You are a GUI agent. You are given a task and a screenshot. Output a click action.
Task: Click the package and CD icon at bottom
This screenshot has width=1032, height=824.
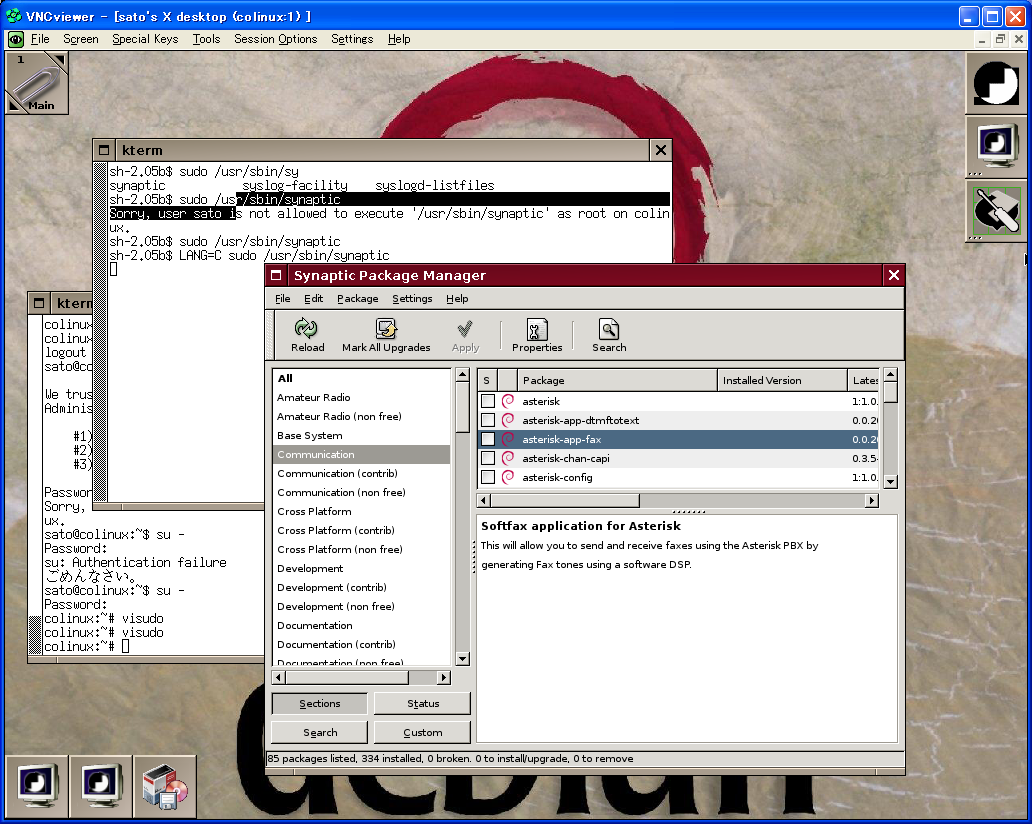pos(165,786)
